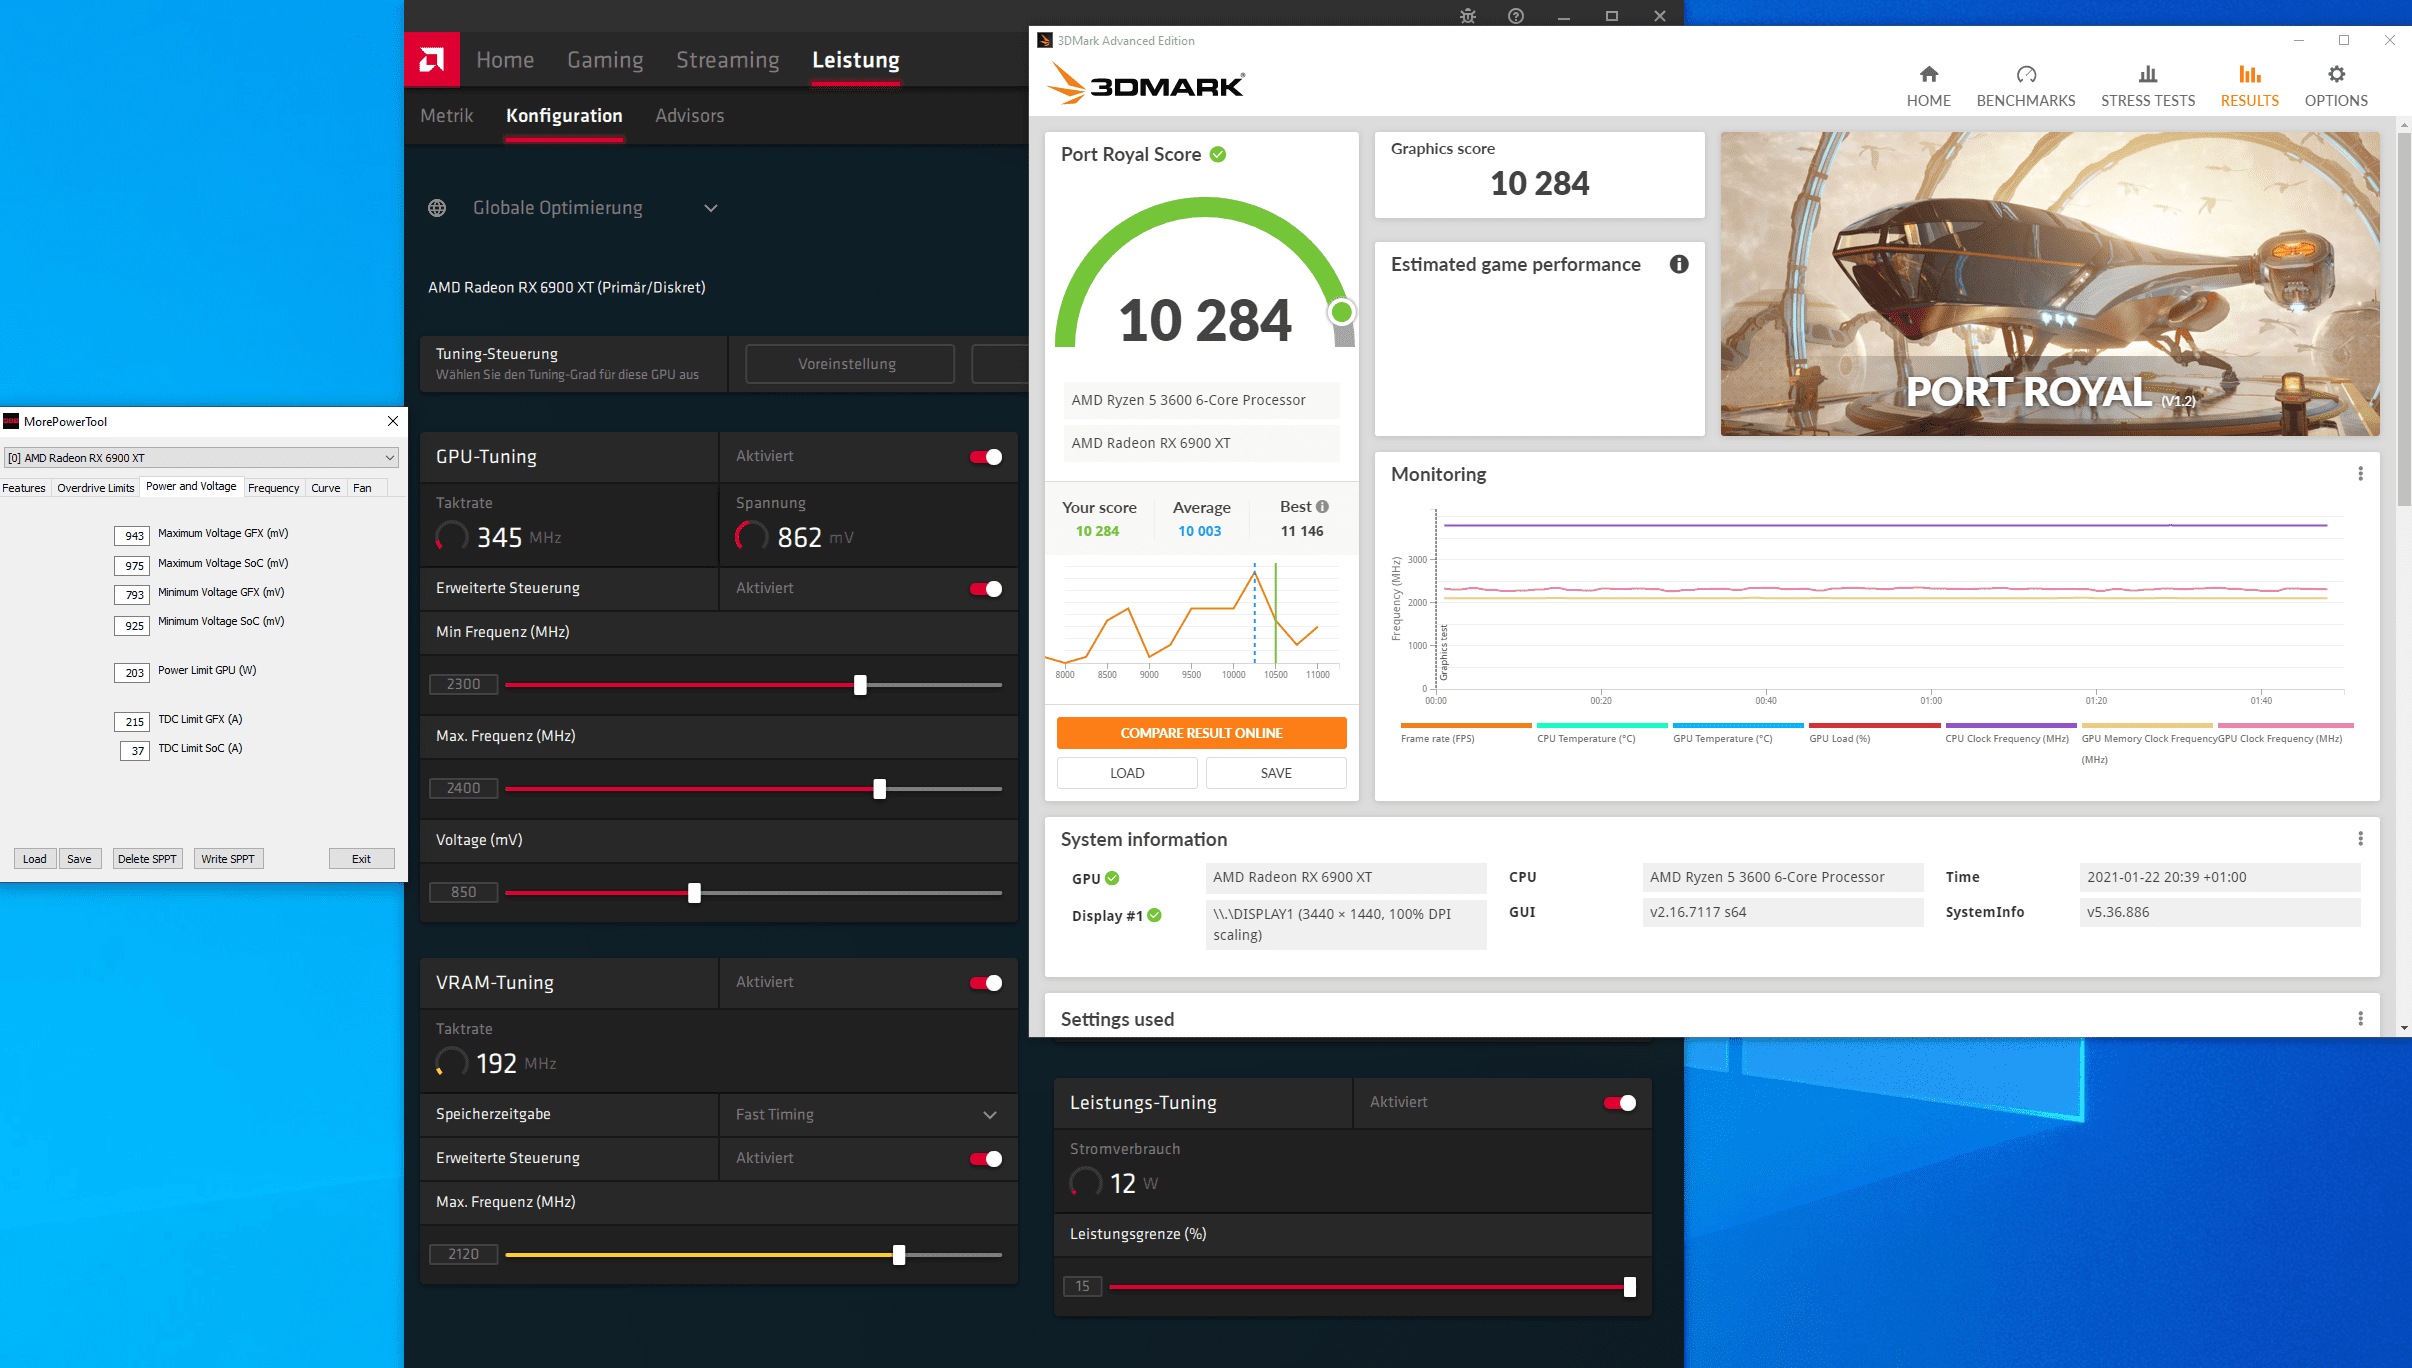Open the Advisors sub-tab

[x=690, y=116]
